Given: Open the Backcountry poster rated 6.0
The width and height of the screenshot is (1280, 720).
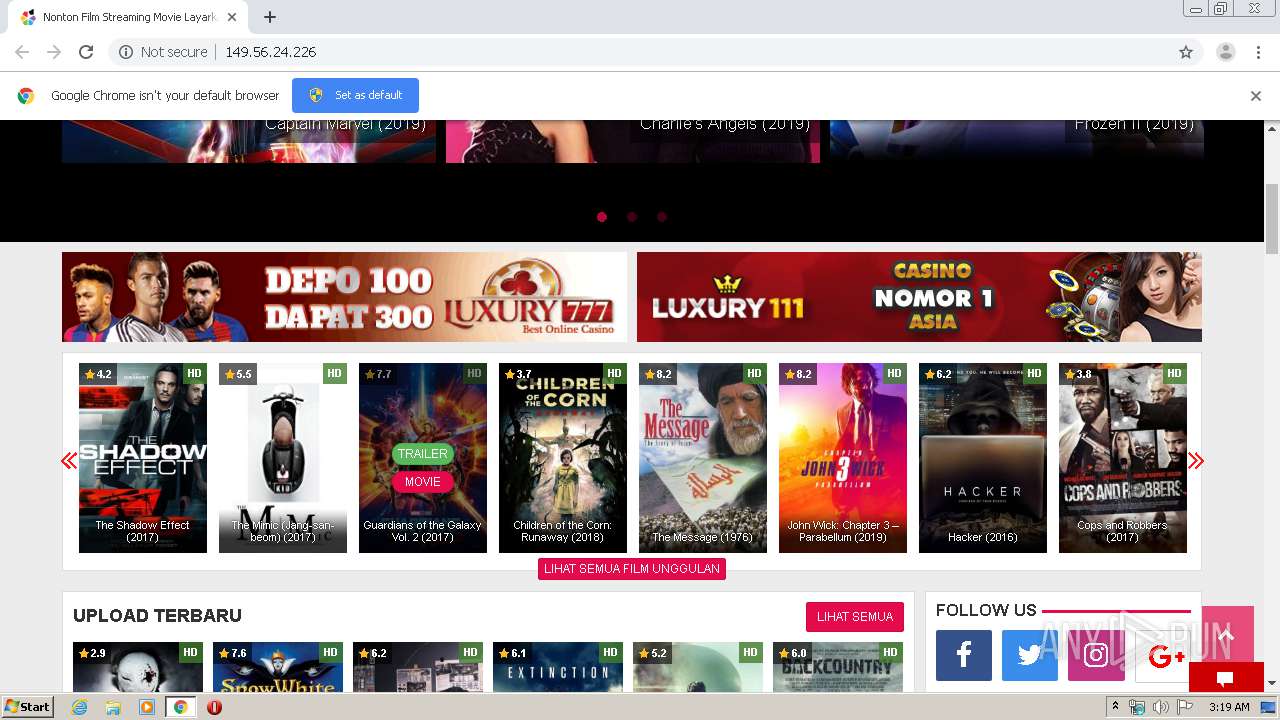Looking at the screenshot, I should pos(838,667).
